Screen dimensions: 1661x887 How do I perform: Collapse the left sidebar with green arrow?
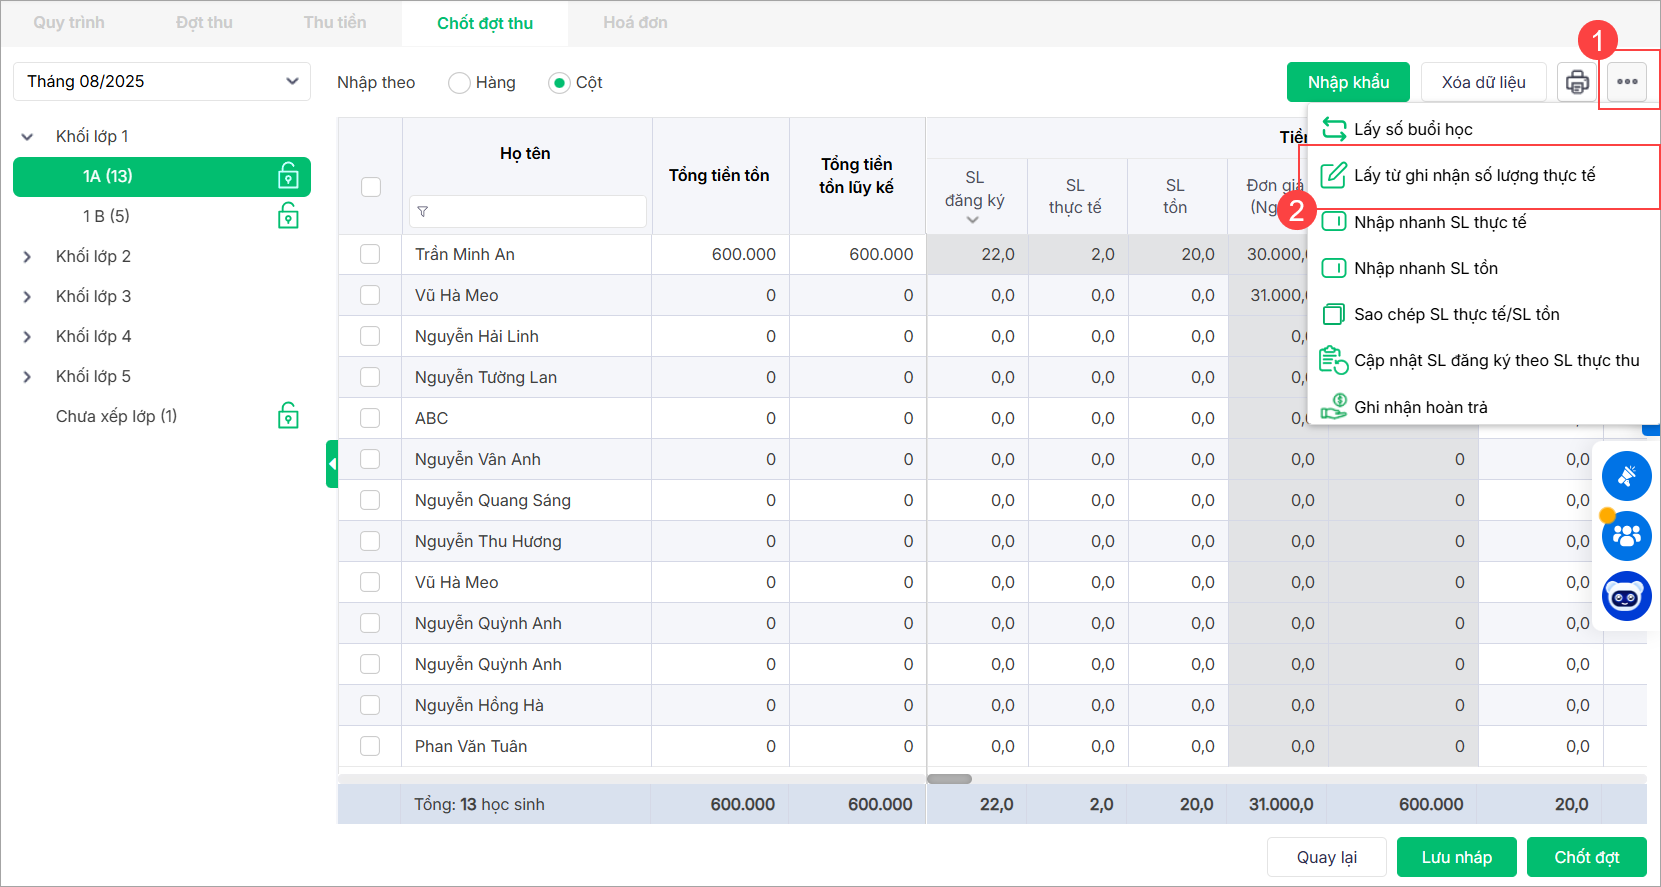pos(332,464)
